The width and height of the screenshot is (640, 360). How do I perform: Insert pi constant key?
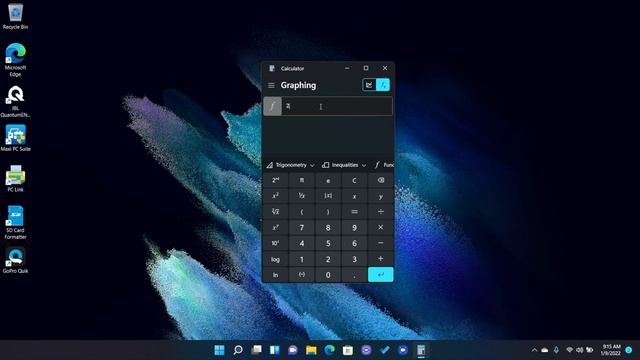pos(302,180)
